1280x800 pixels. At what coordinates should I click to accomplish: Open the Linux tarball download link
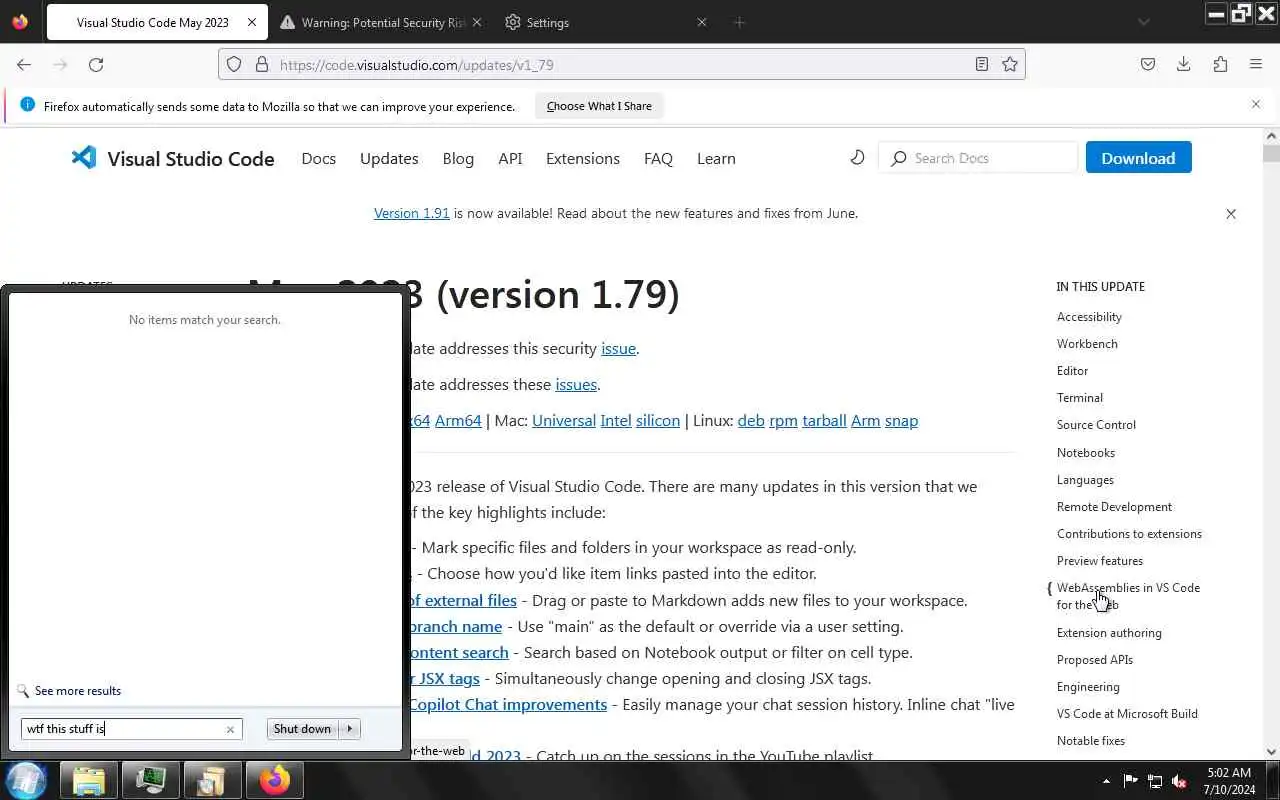(824, 421)
